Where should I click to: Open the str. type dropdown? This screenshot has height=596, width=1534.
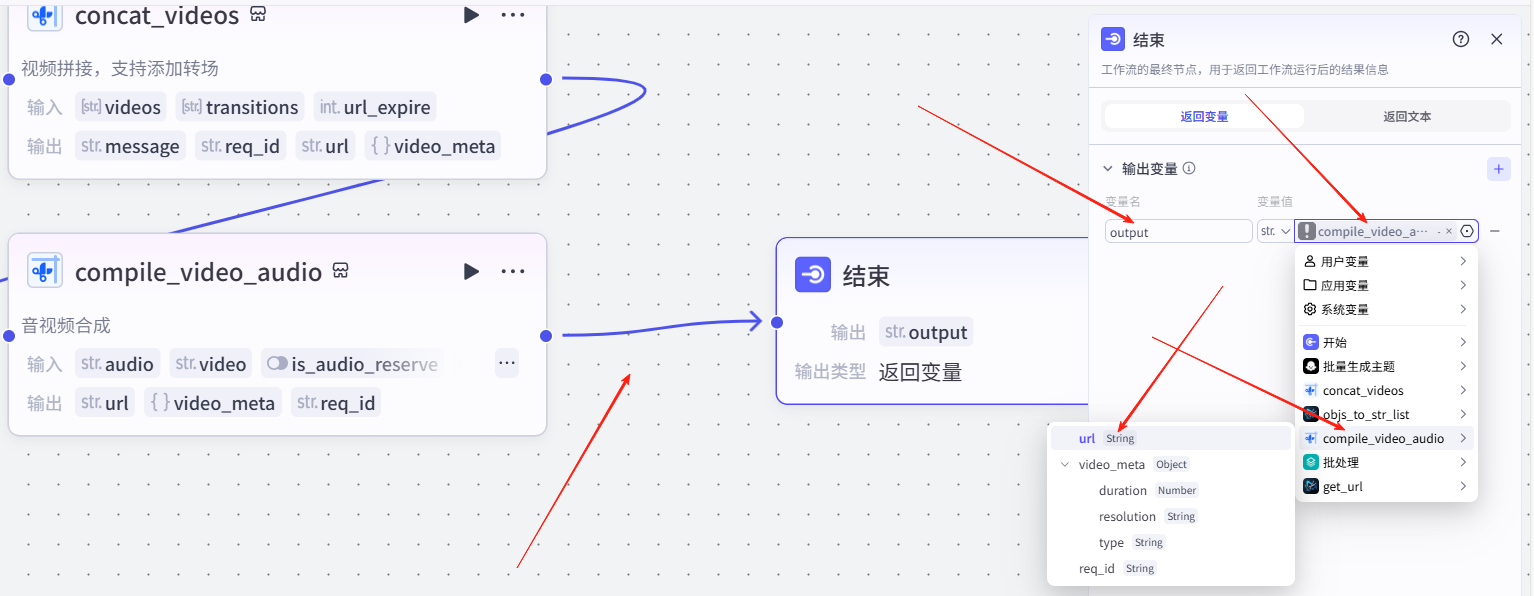coord(1275,231)
